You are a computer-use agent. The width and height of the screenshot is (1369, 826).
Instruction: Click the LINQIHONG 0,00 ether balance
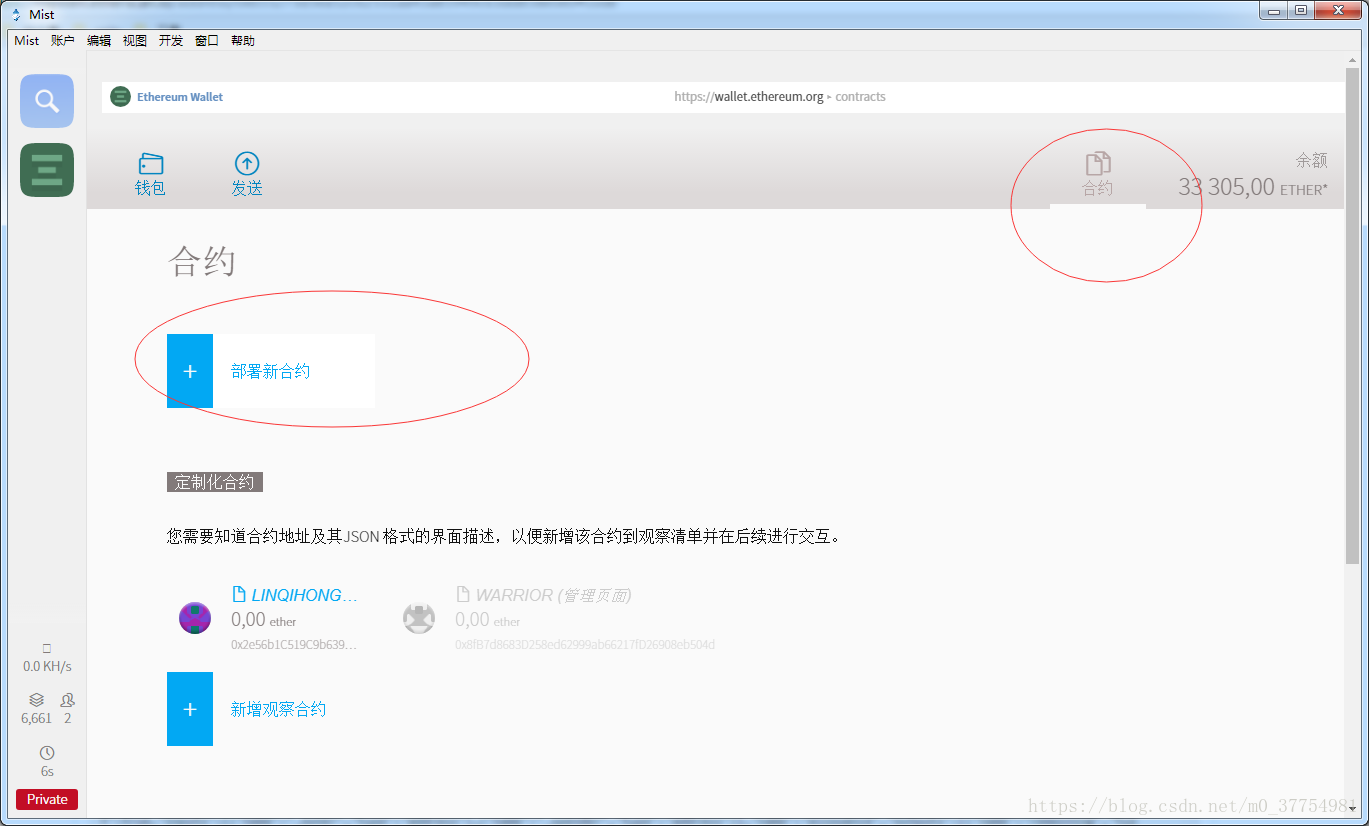pos(264,620)
